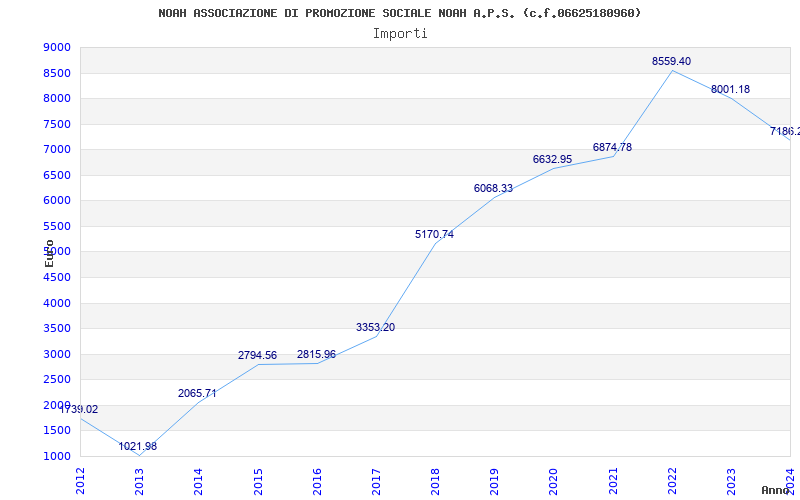This screenshot has height=500, width=800.
Task: Click the x-axis year 2019
Action: 495,481
